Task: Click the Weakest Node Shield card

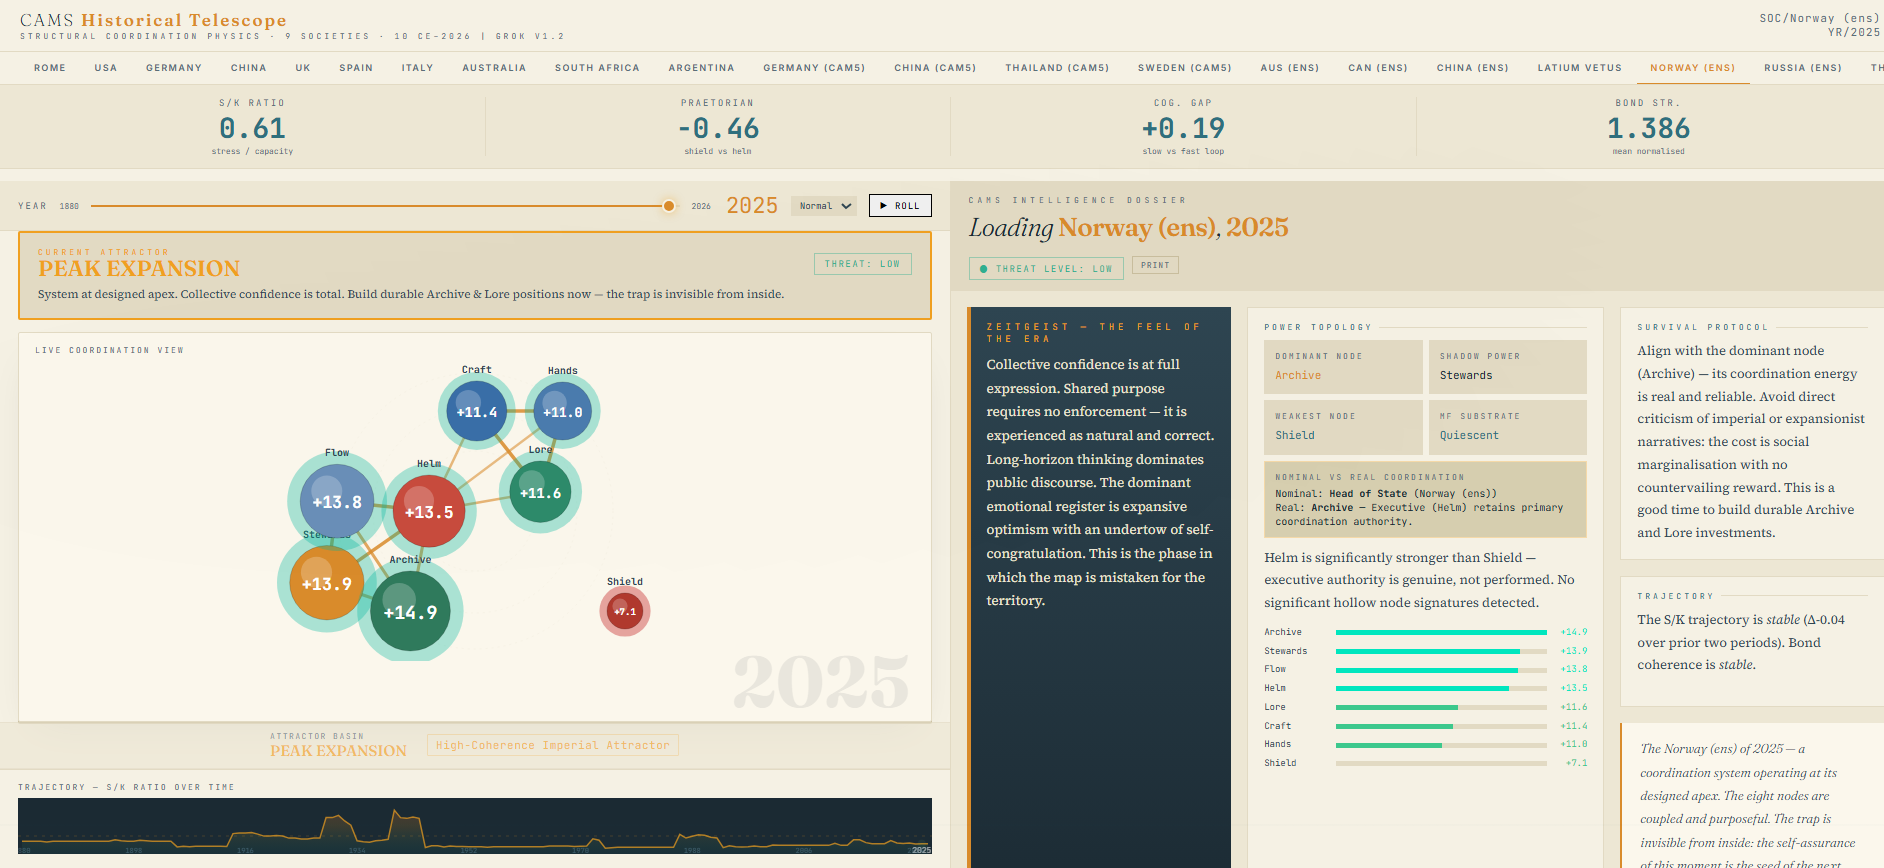Action: 1343,427
